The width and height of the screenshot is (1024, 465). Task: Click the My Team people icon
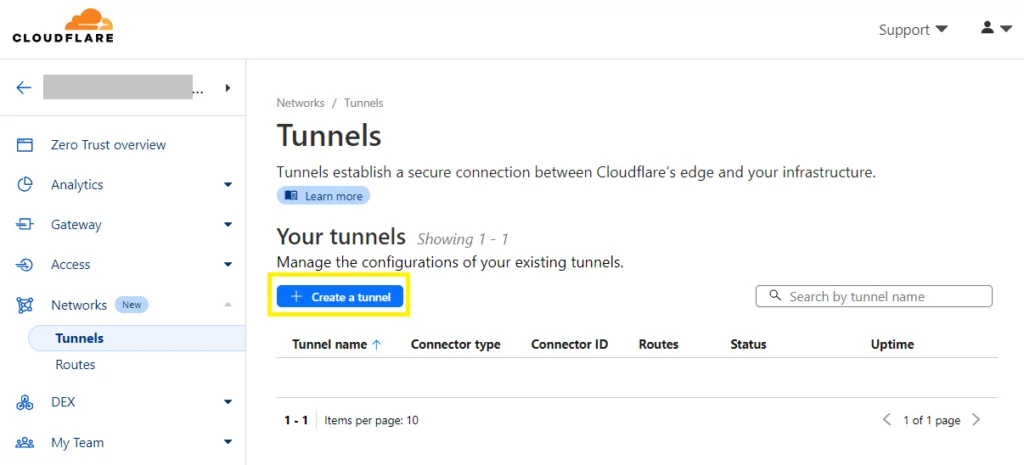pyautogui.click(x=25, y=443)
